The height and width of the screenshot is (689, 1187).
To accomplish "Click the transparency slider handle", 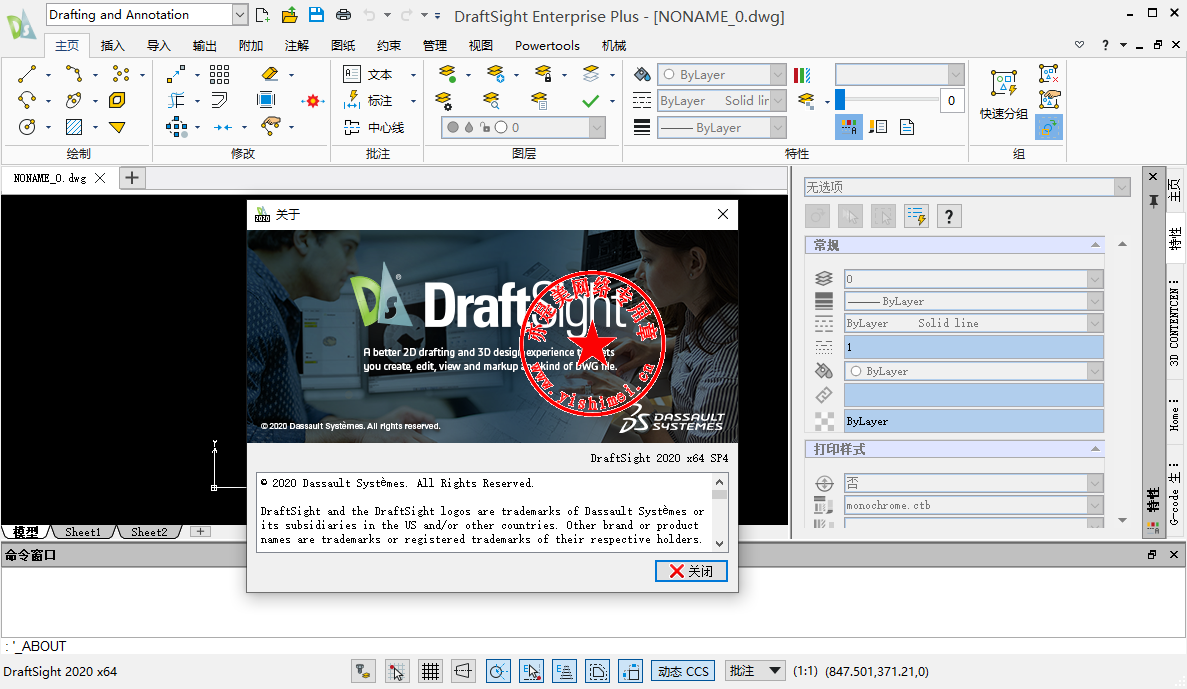I will [840, 100].
